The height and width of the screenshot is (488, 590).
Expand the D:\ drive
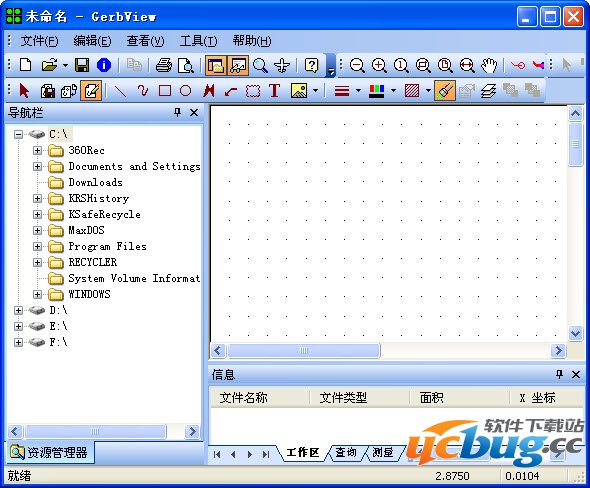click(x=18, y=310)
